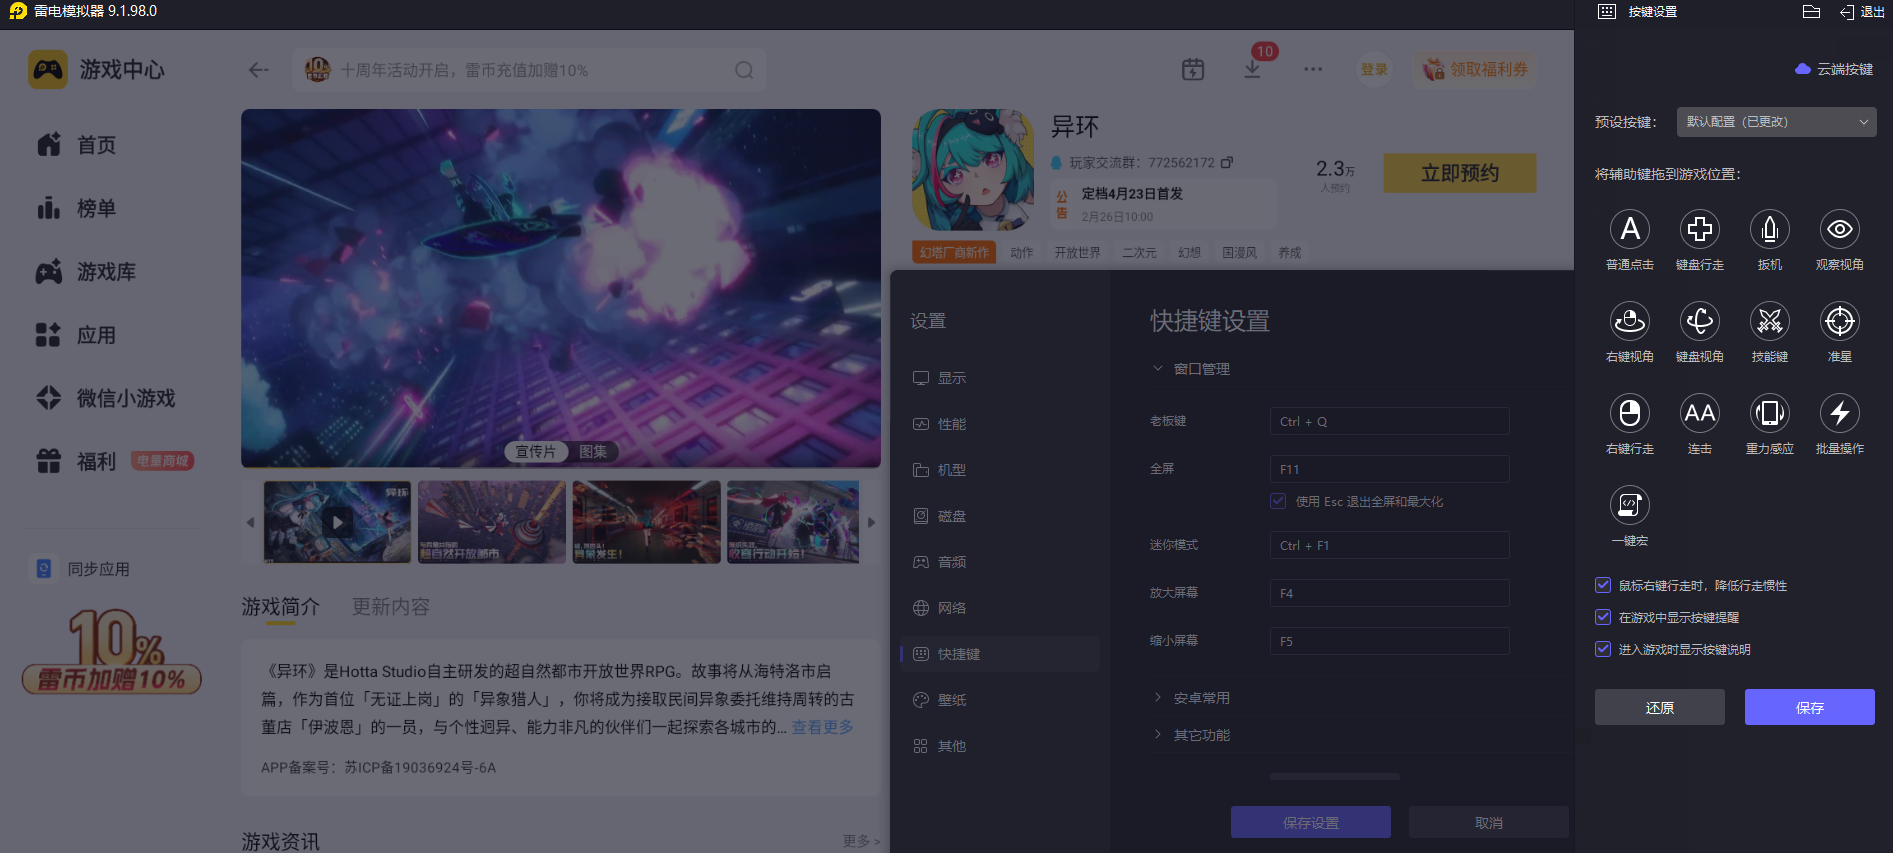Open 游戏库 in the sidebar
Viewport: 1893px width, 853px height.
click(x=86, y=271)
